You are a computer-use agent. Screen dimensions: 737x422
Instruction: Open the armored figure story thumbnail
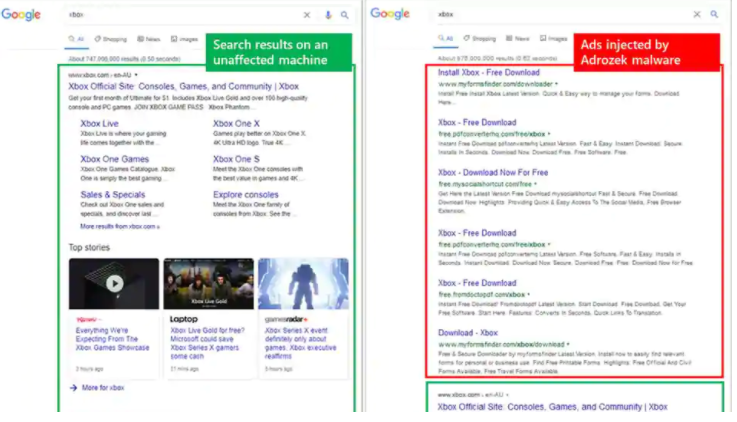[x=303, y=283]
